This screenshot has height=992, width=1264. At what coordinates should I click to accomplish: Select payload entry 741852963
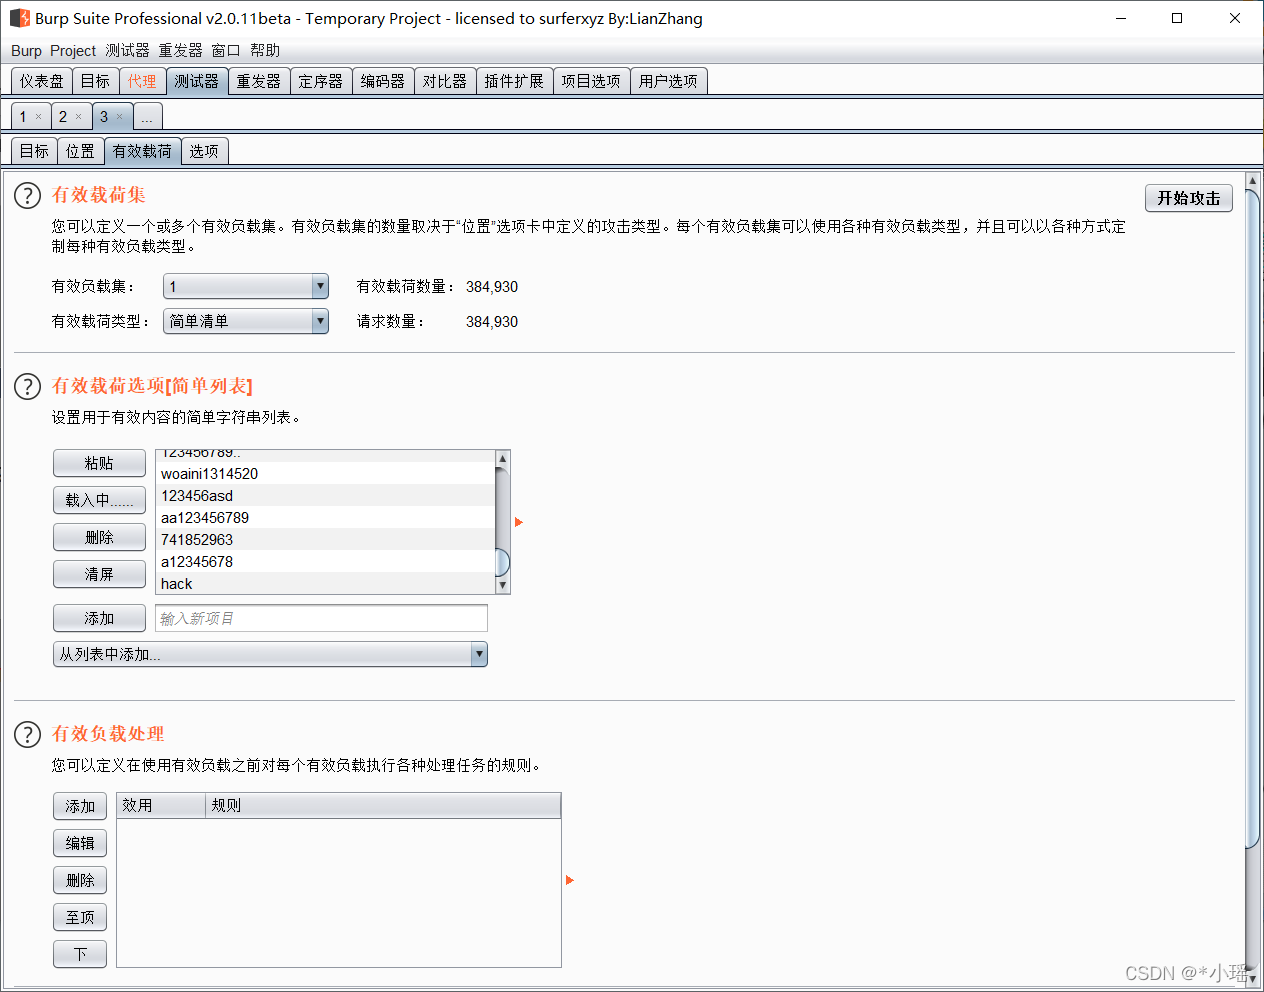coord(325,540)
